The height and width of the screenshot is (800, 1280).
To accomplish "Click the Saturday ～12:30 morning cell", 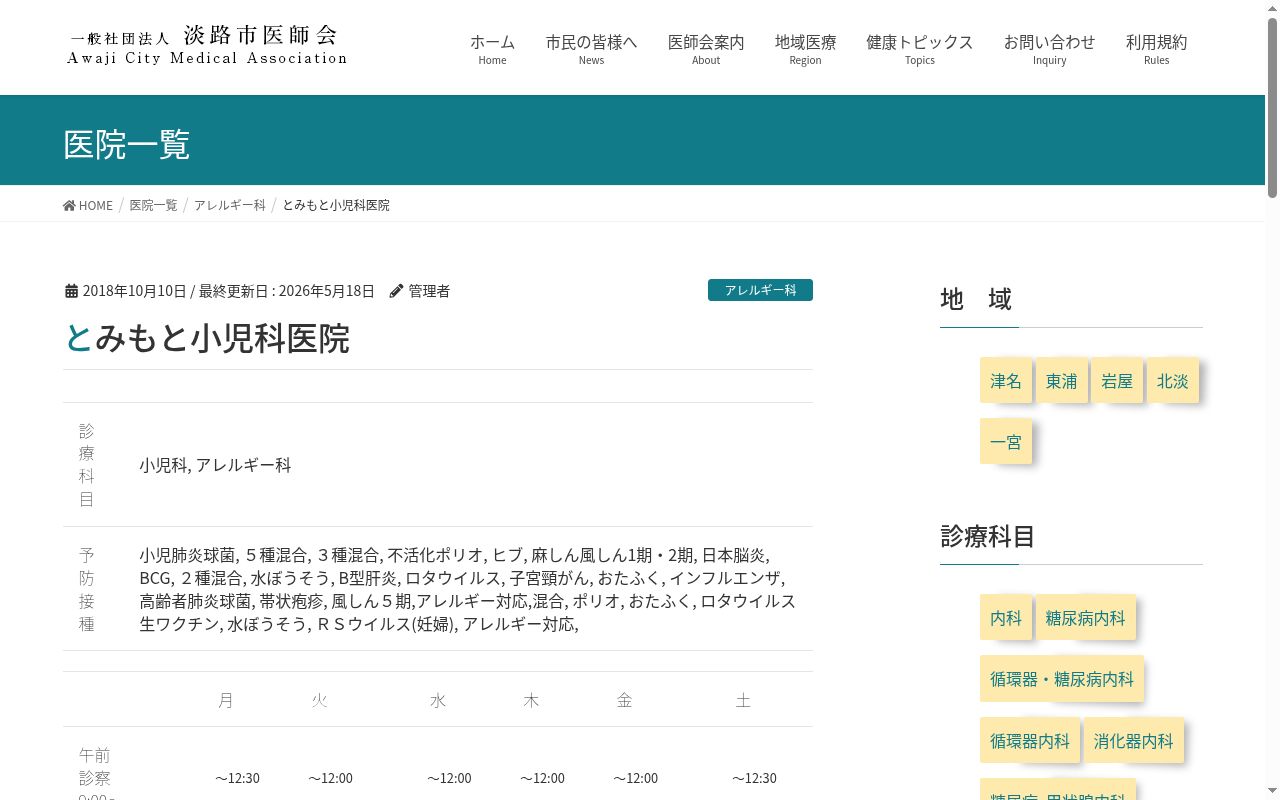I will pyautogui.click(x=754, y=778).
